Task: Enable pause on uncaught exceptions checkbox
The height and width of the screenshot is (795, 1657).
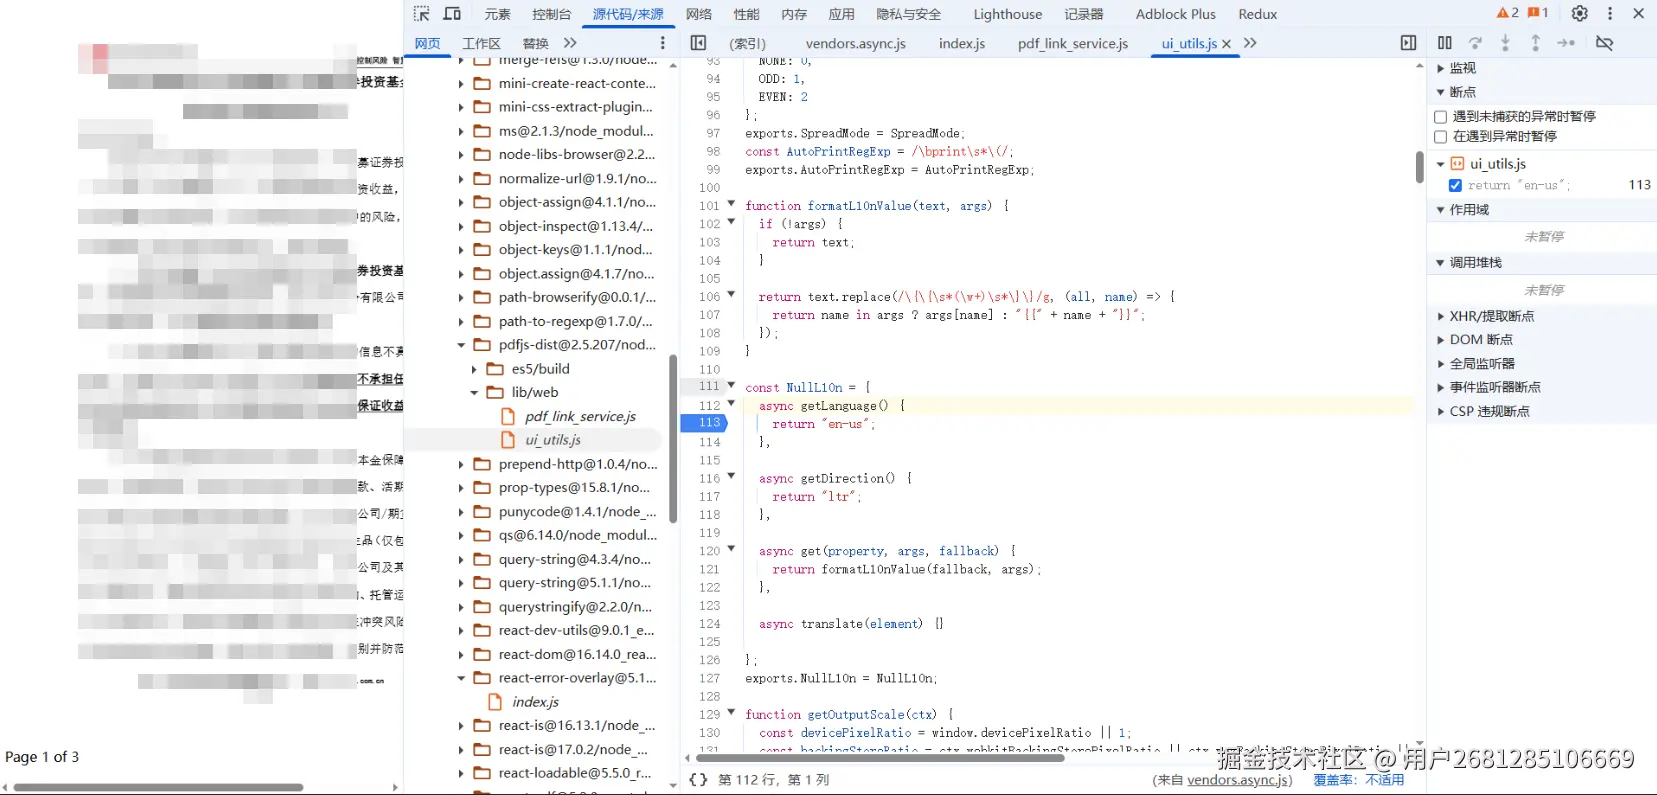Action: 1441,117
